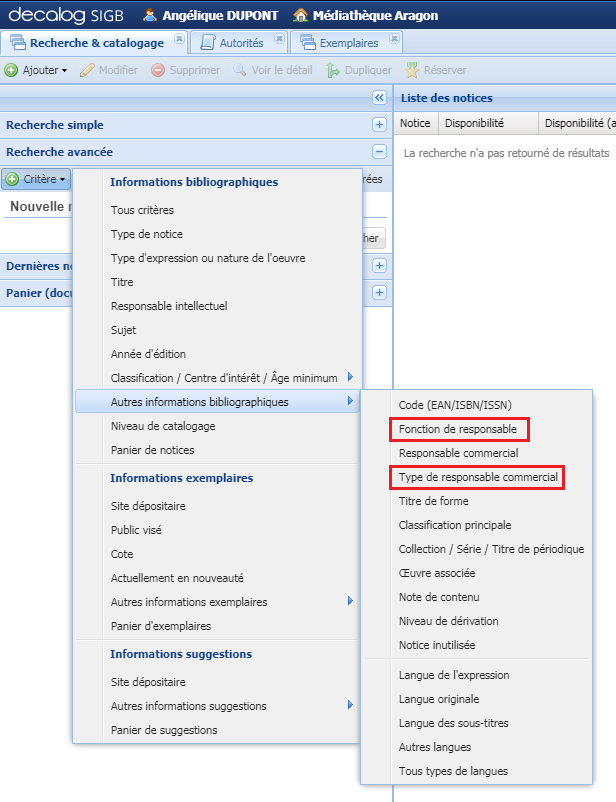This screenshot has width=616, height=802.
Task: Expand the Recherche simple section
Action: [379, 125]
